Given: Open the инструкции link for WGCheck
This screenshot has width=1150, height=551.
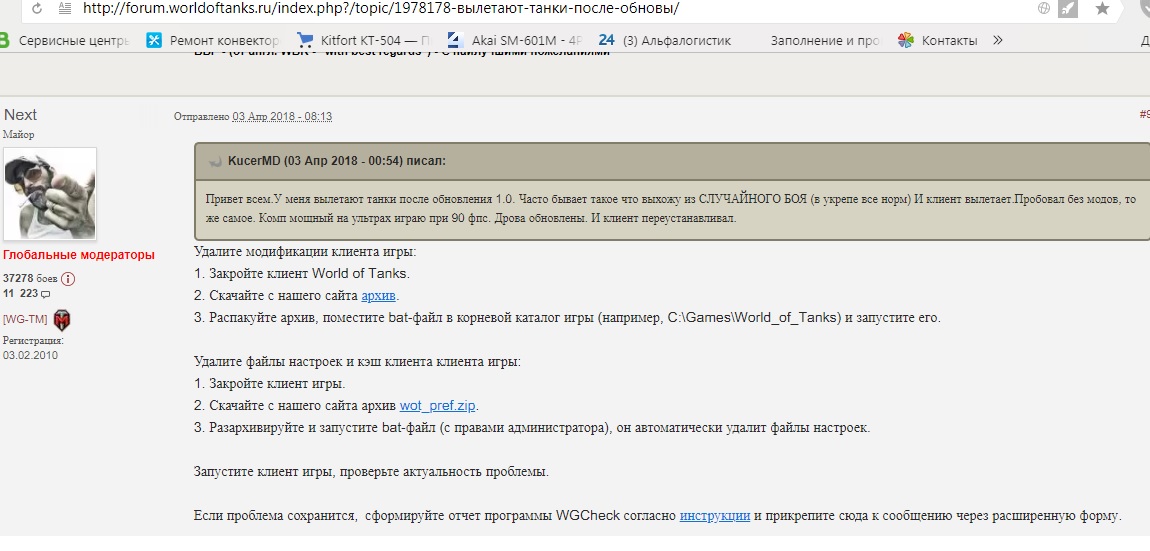Looking at the screenshot, I should pos(715,516).
